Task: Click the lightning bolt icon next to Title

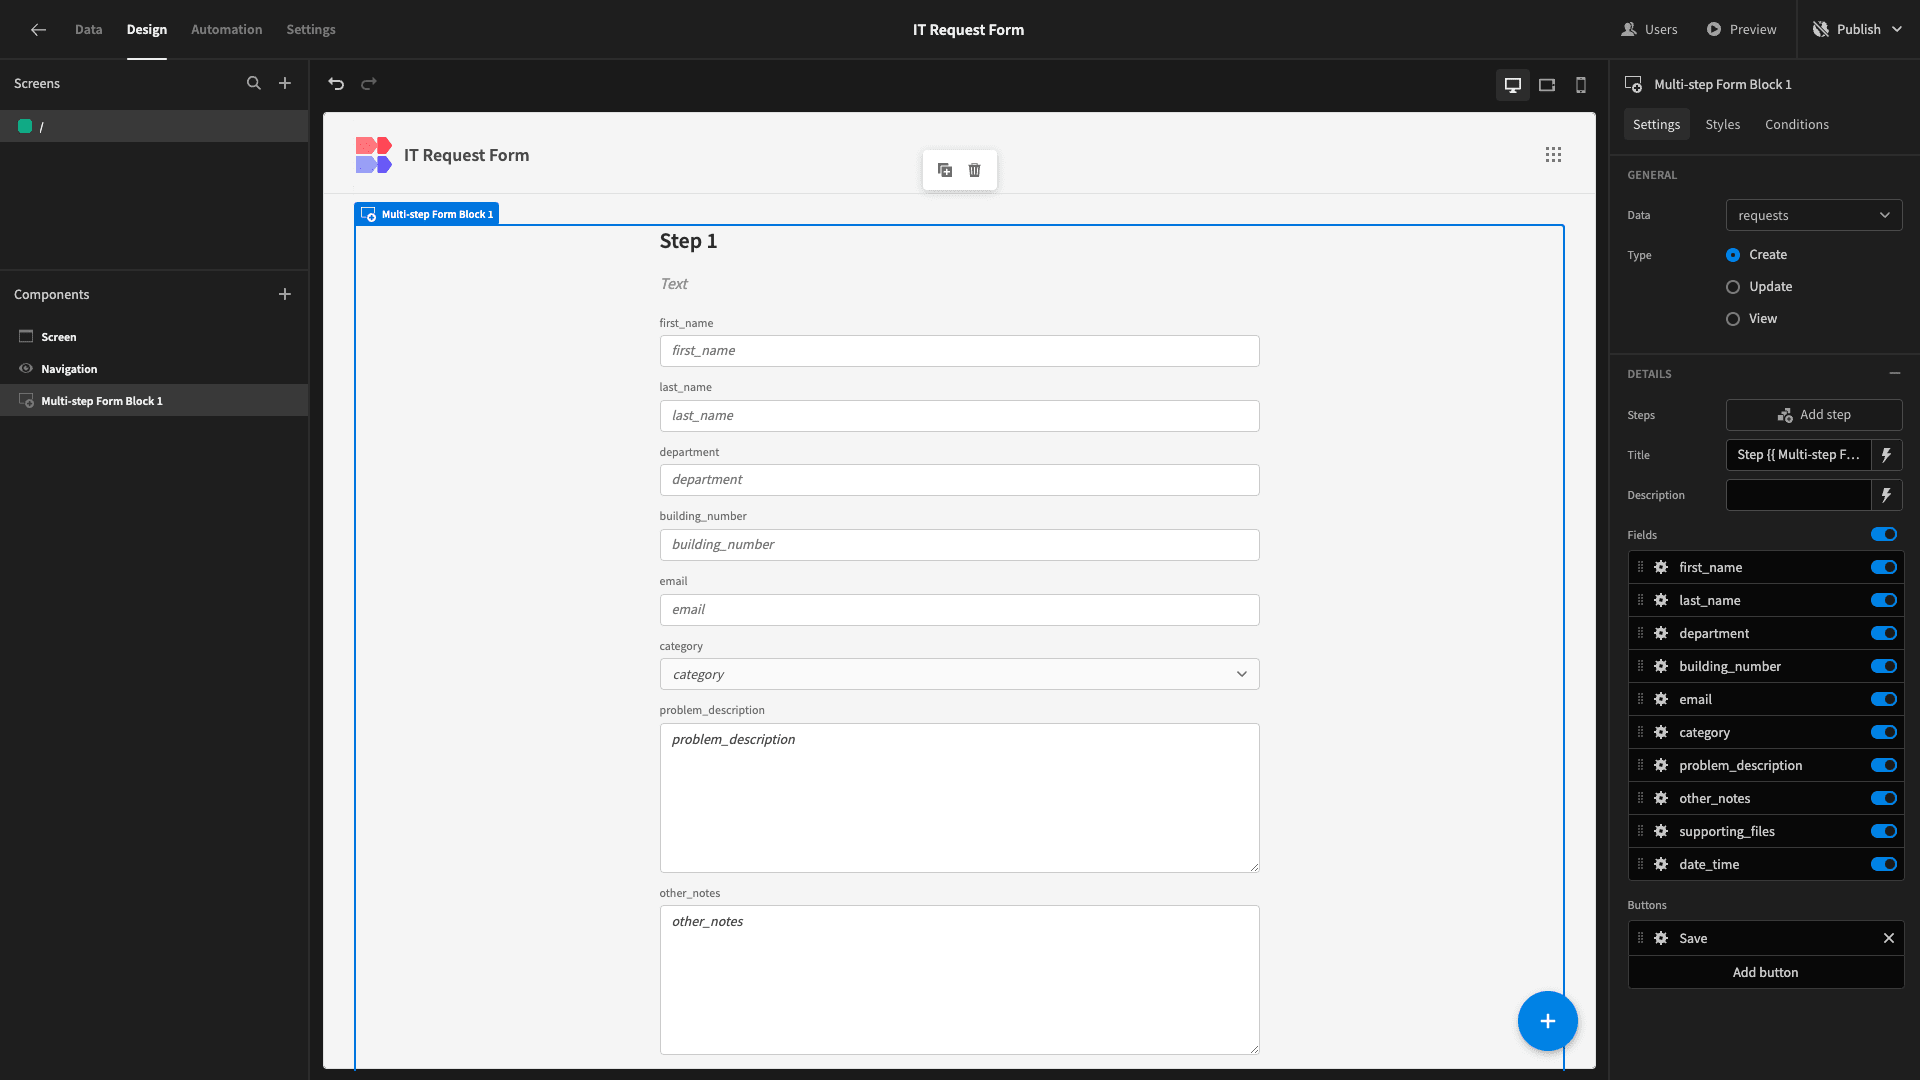Action: (1890, 455)
